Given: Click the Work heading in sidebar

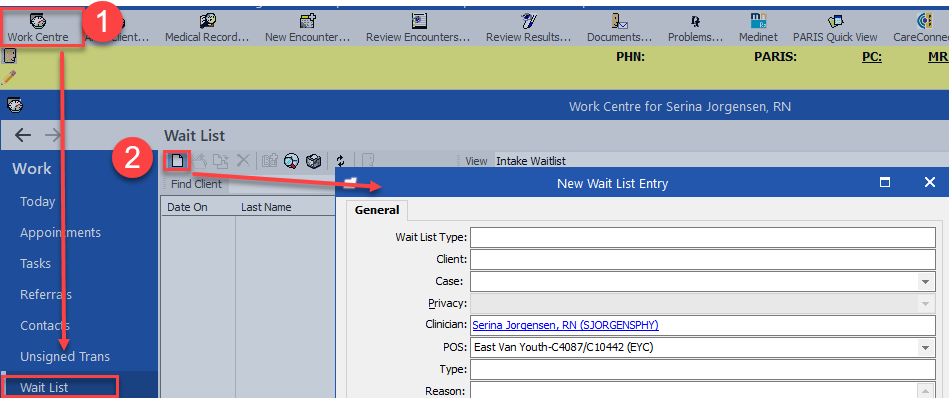Looking at the screenshot, I should point(31,169).
